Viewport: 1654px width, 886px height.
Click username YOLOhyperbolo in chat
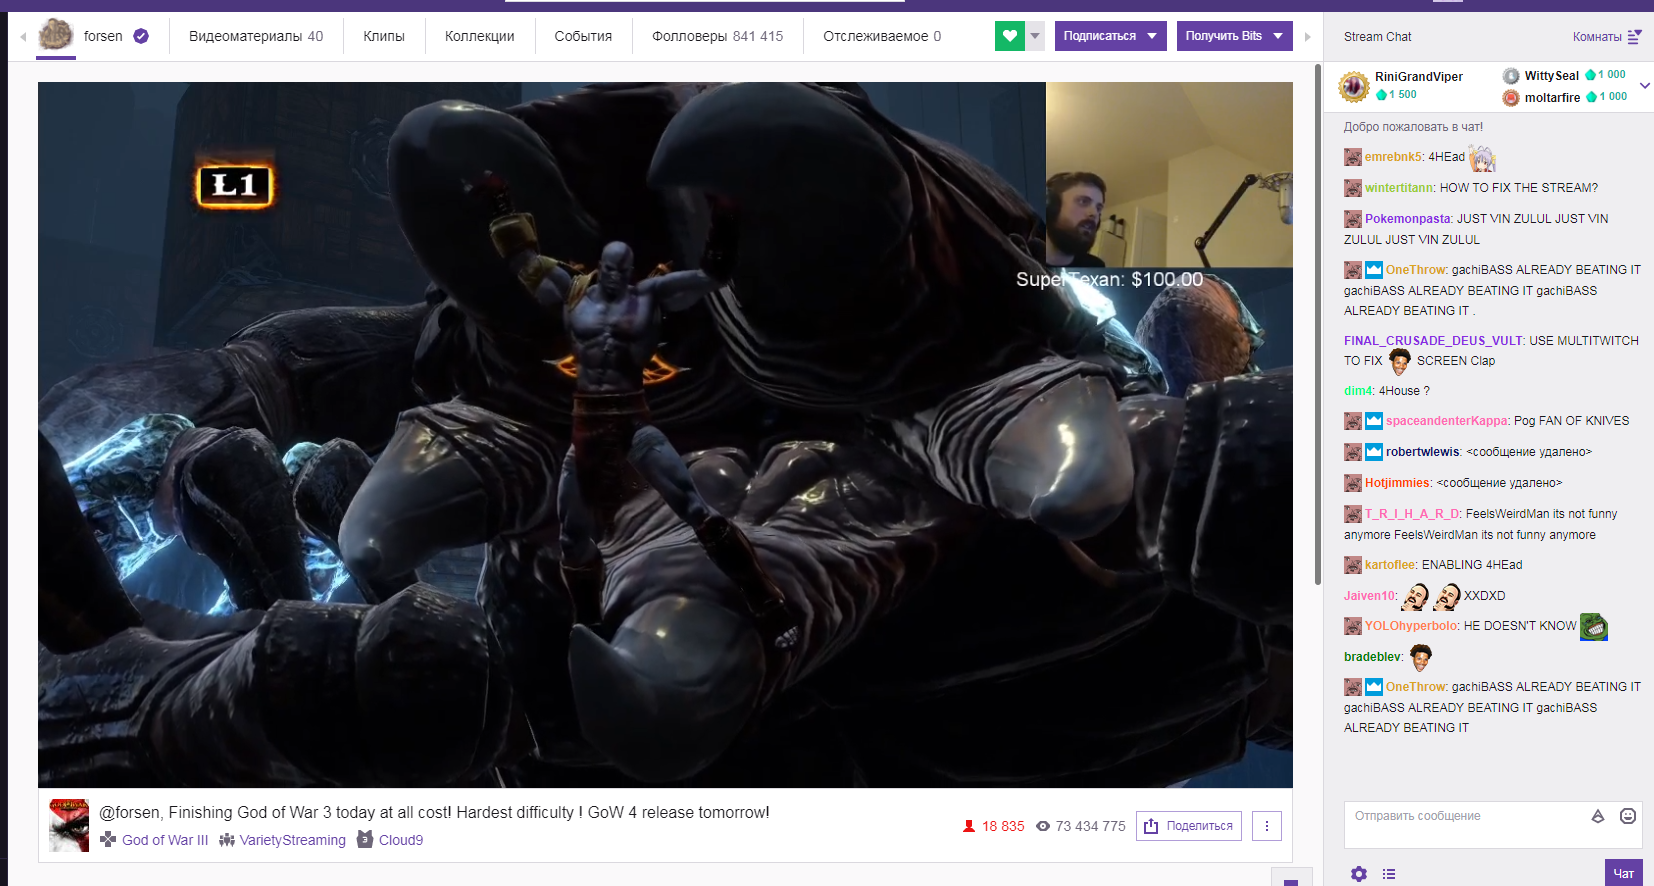tap(1411, 626)
